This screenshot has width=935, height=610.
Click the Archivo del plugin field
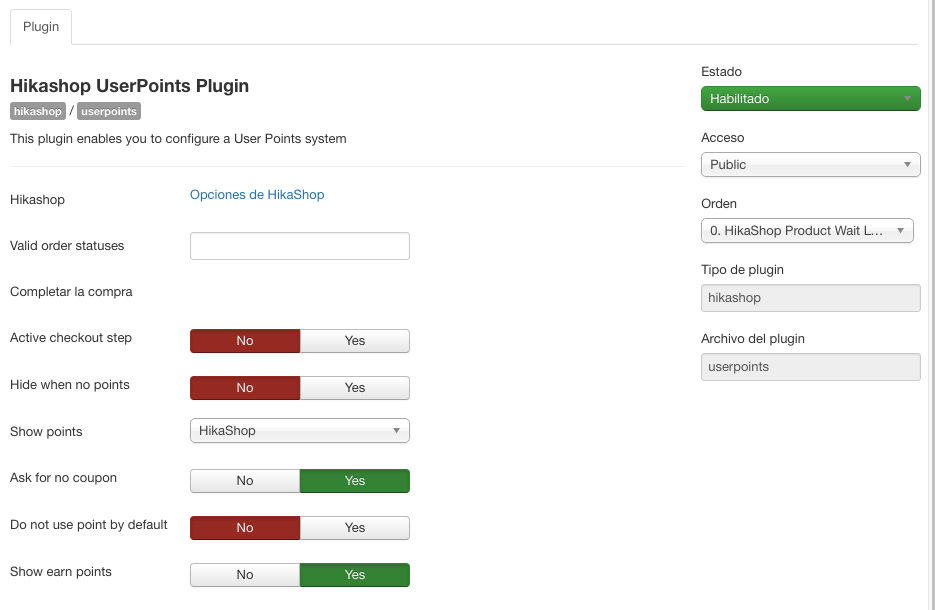point(810,367)
